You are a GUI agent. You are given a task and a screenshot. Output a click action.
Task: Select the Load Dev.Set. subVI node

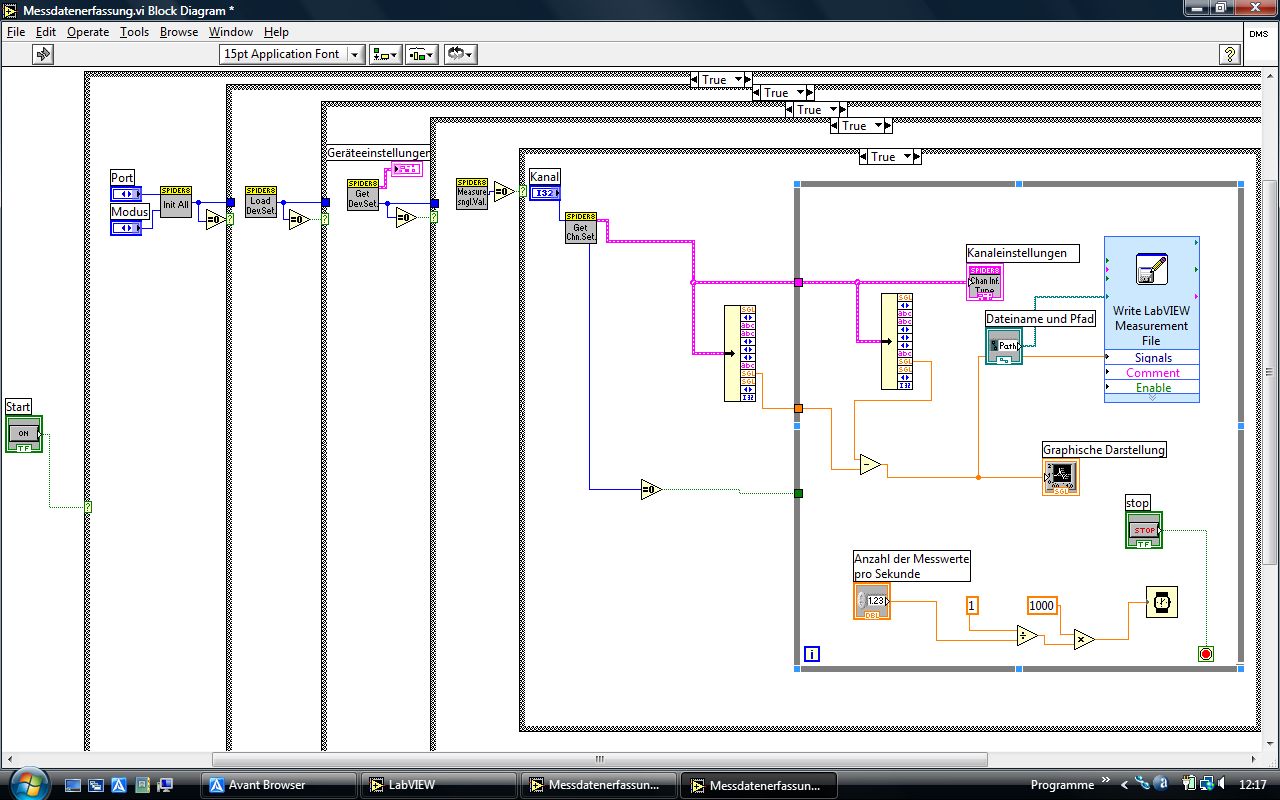tap(260, 202)
